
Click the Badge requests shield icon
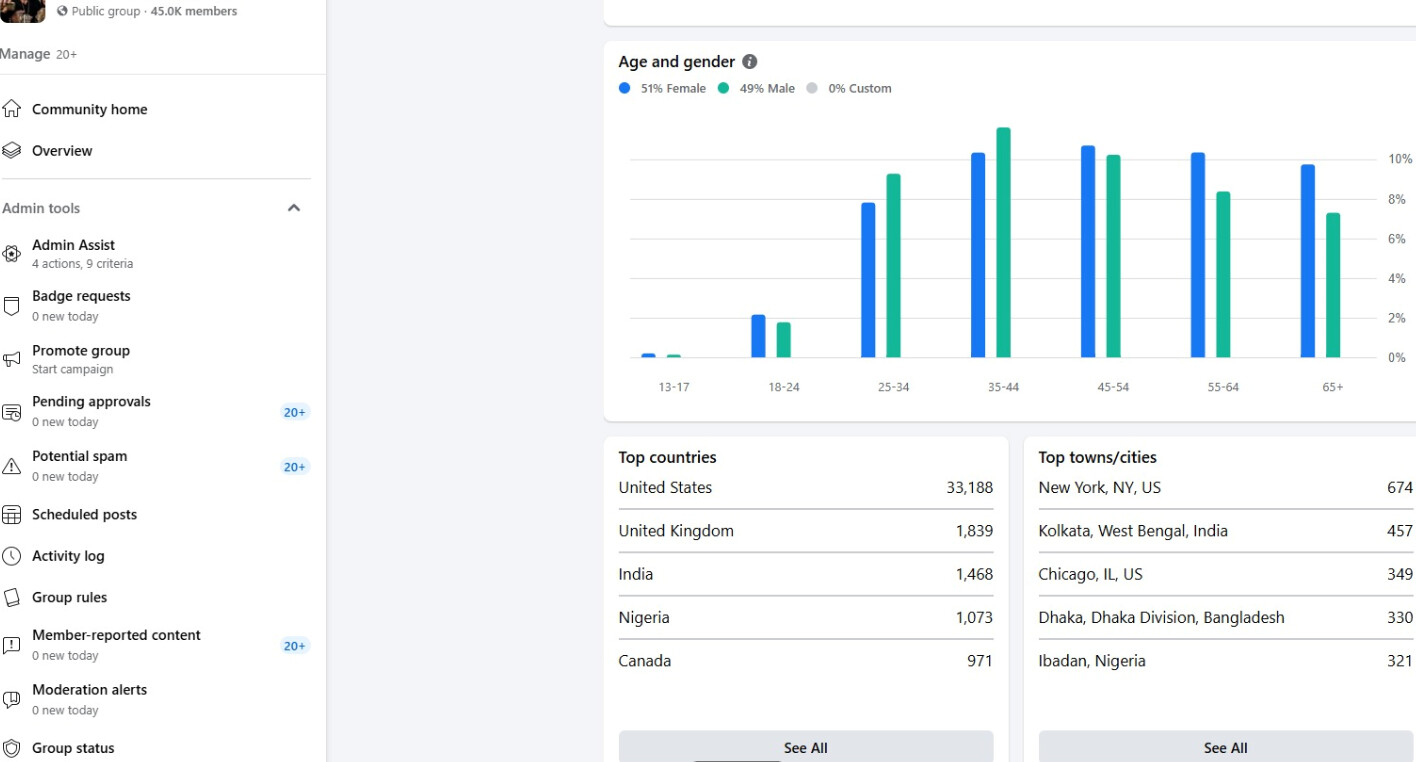coord(12,306)
